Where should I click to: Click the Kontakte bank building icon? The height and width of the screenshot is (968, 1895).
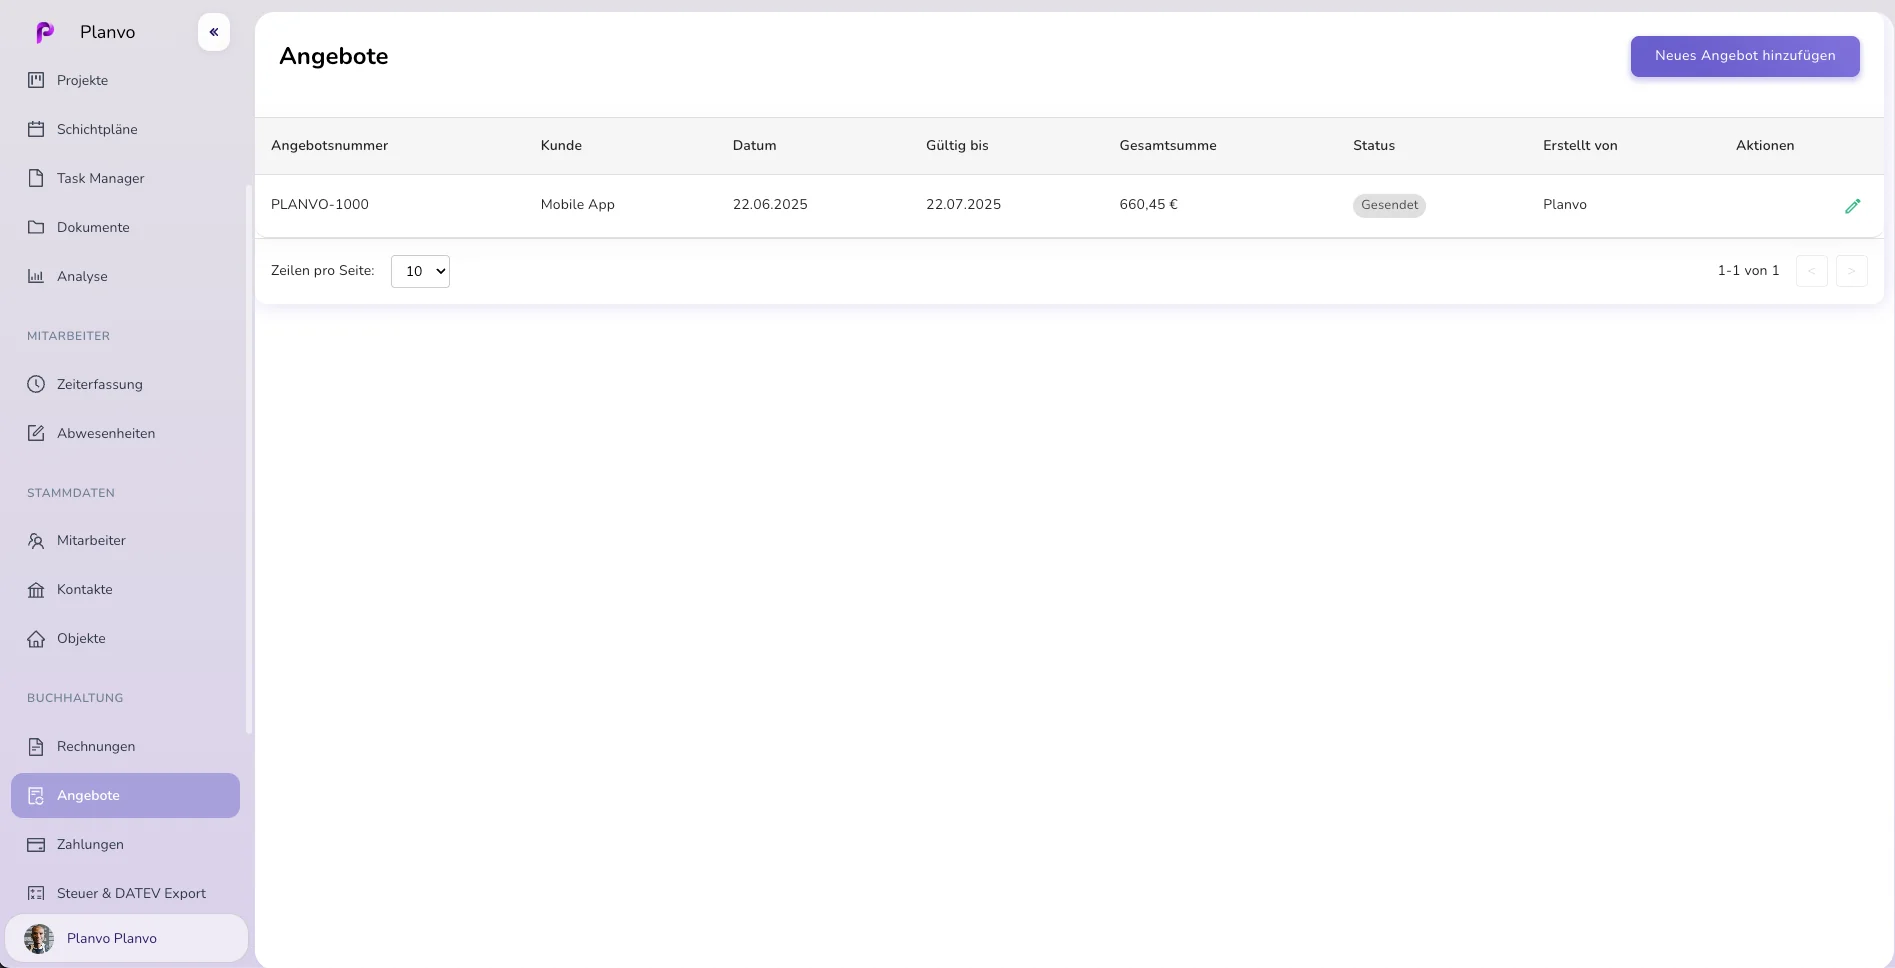36,589
